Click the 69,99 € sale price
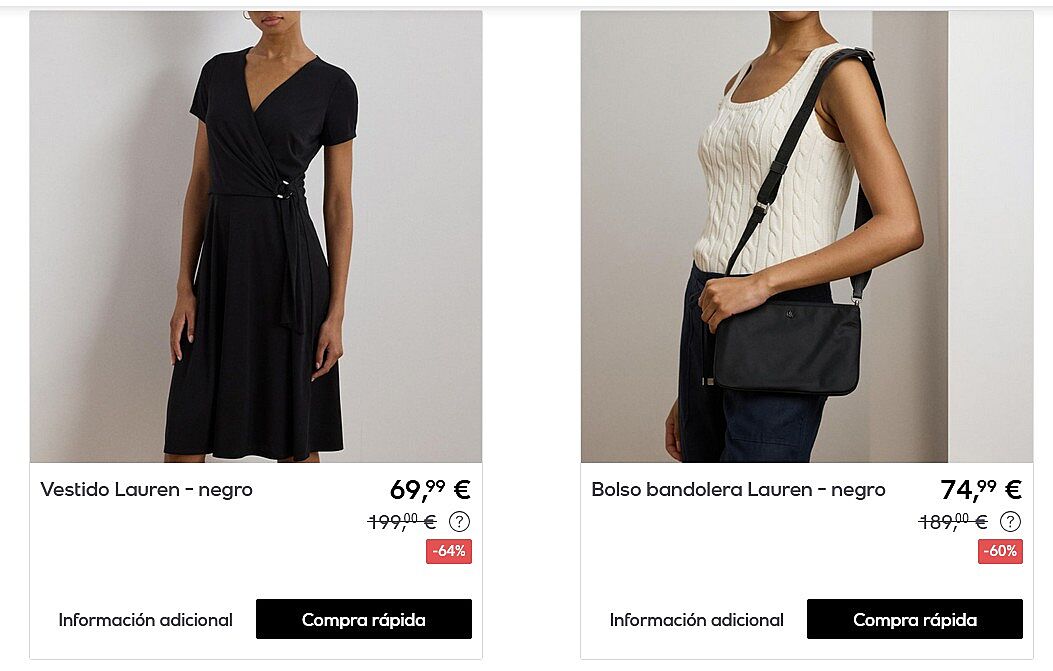Viewport: 1053px width, 671px height. [x=430, y=489]
